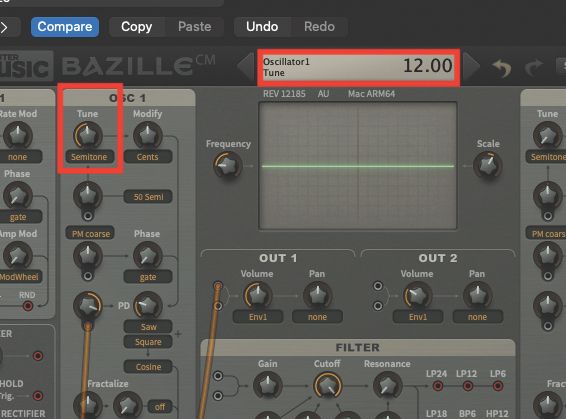This screenshot has height=419, width=566.
Task: Click the OSC 1 PM coarse knob
Action: (x=88, y=255)
